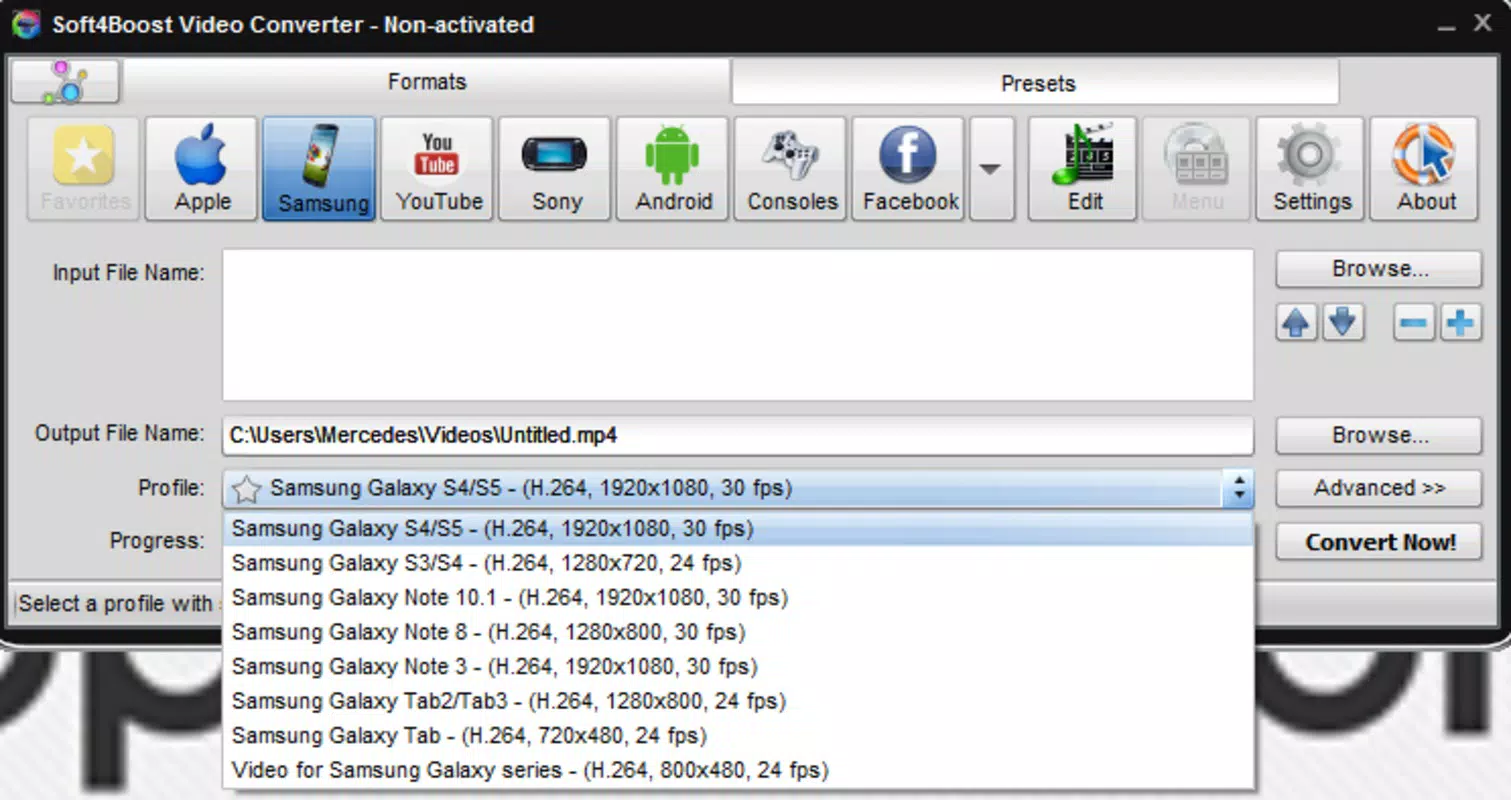Move input file down with arrow
Viewport: 1511px width, 800px height.
click(1343, 323)
